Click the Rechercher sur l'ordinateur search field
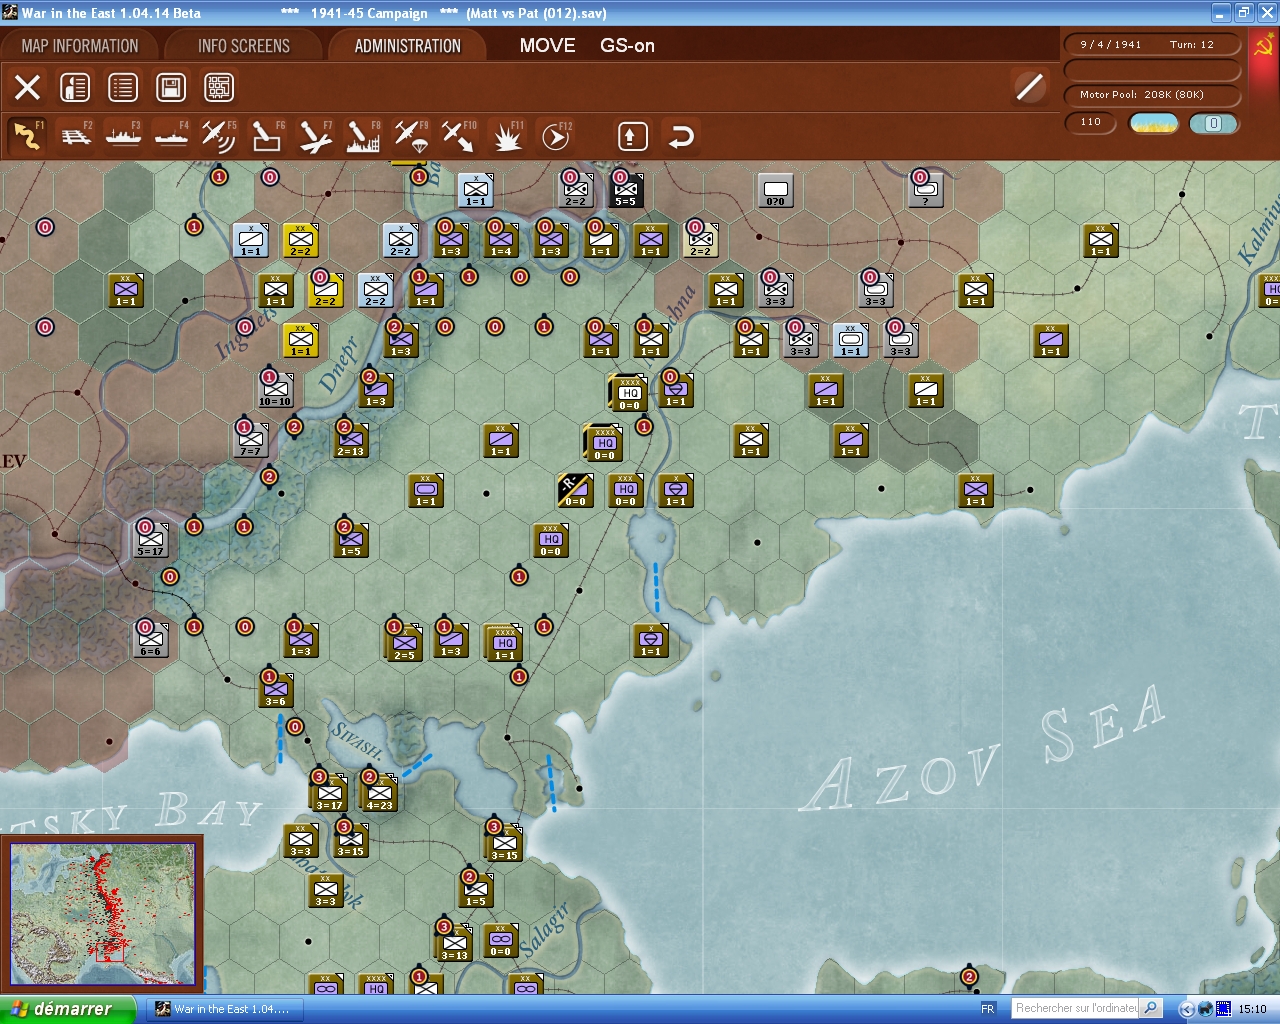The height and width of the screenshot is (1024, 1280). point(1076,1008)
